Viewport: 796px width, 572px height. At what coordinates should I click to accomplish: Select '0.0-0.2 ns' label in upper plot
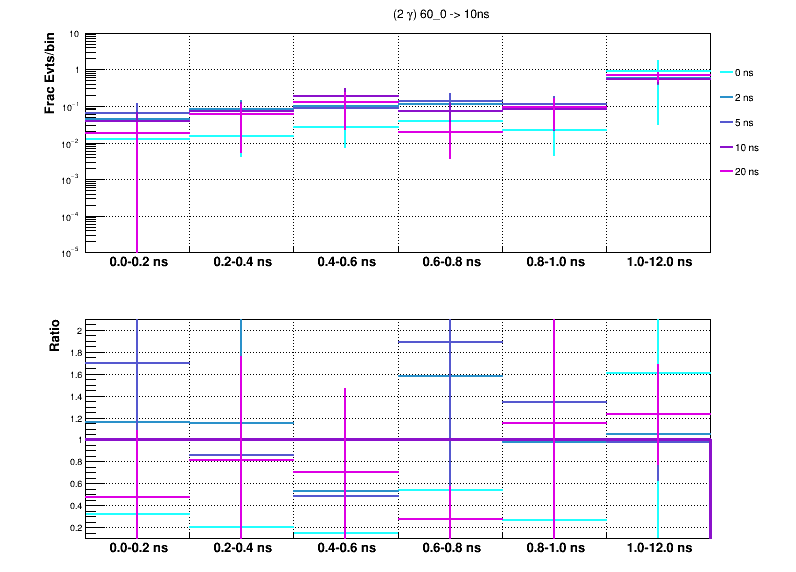click(137, 264)
